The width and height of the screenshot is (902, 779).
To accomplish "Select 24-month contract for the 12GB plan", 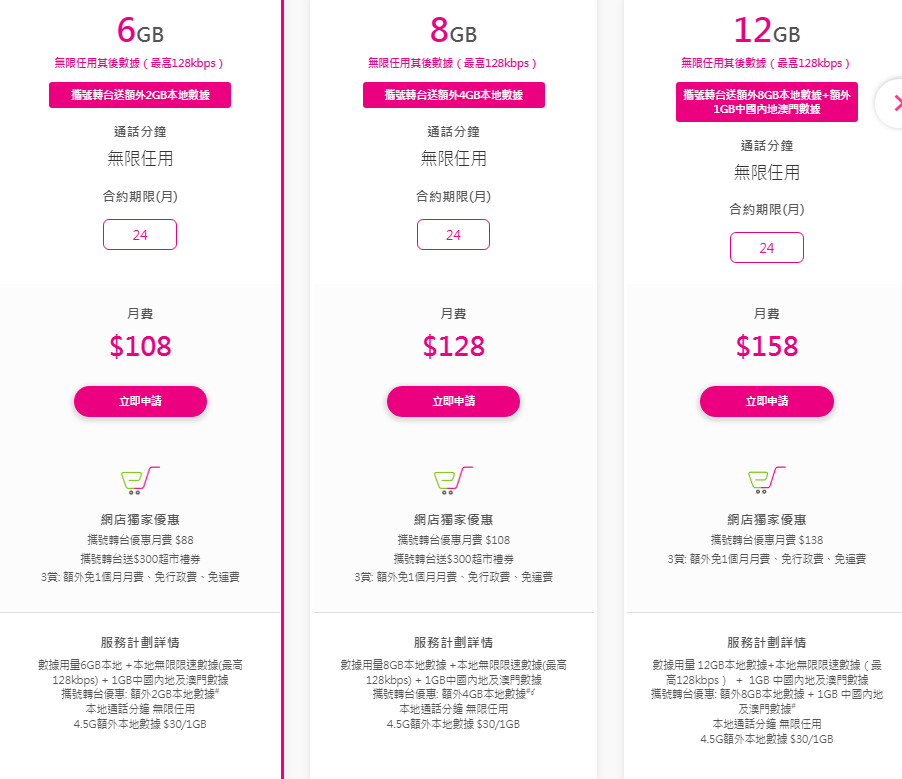I will 767,248.
